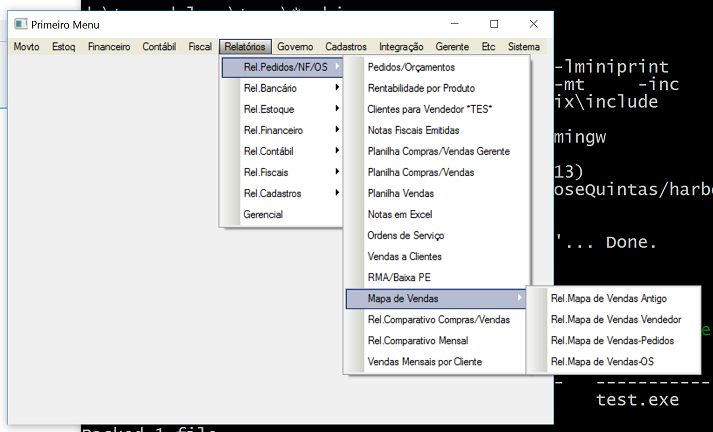The width and height of the screenshot is (713, 432).
Task: Choose Pedidos/Orçamentos report
Action: click(411, 67)
